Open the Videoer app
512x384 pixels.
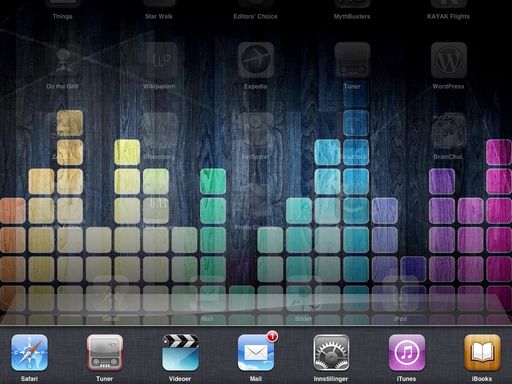pyautogui.click(x=180, y=353)
